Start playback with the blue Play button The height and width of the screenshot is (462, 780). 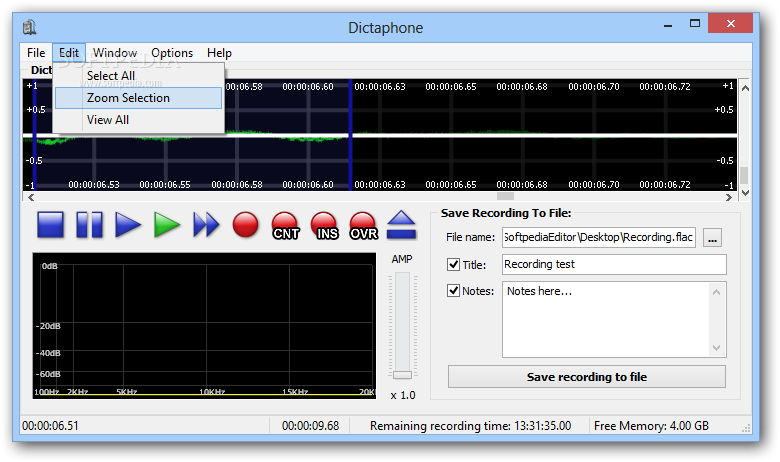tap(128, 225)
